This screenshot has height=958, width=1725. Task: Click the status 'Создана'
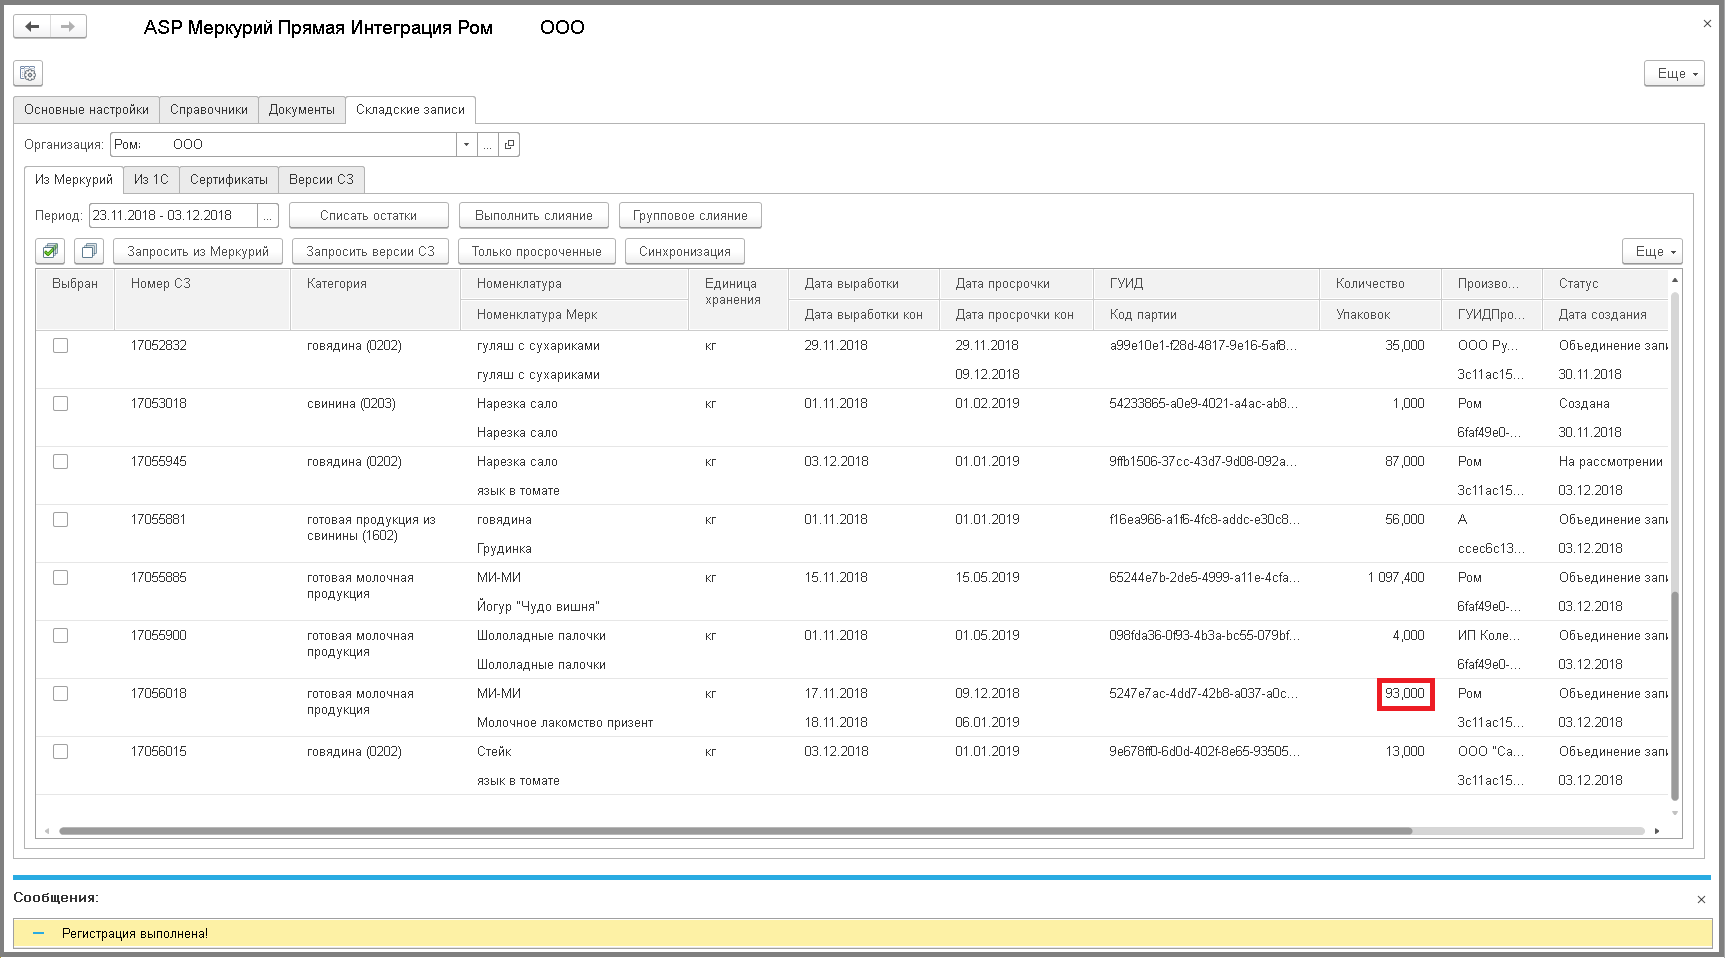pos(1584,403)
